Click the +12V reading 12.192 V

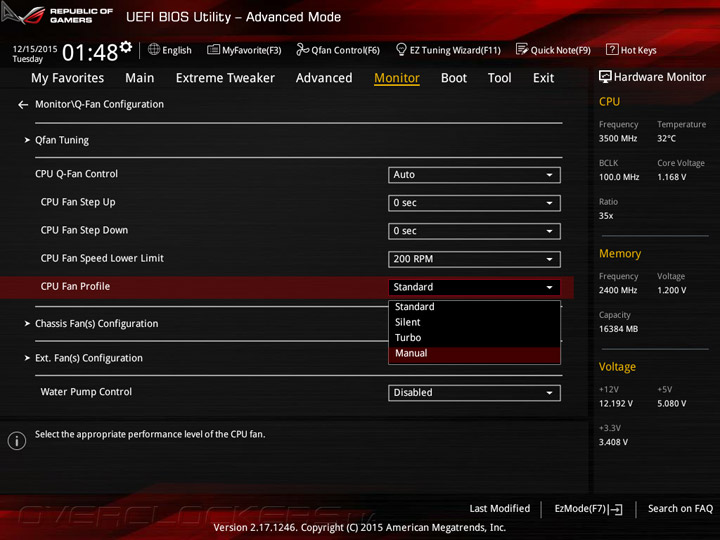click(615, 404)
